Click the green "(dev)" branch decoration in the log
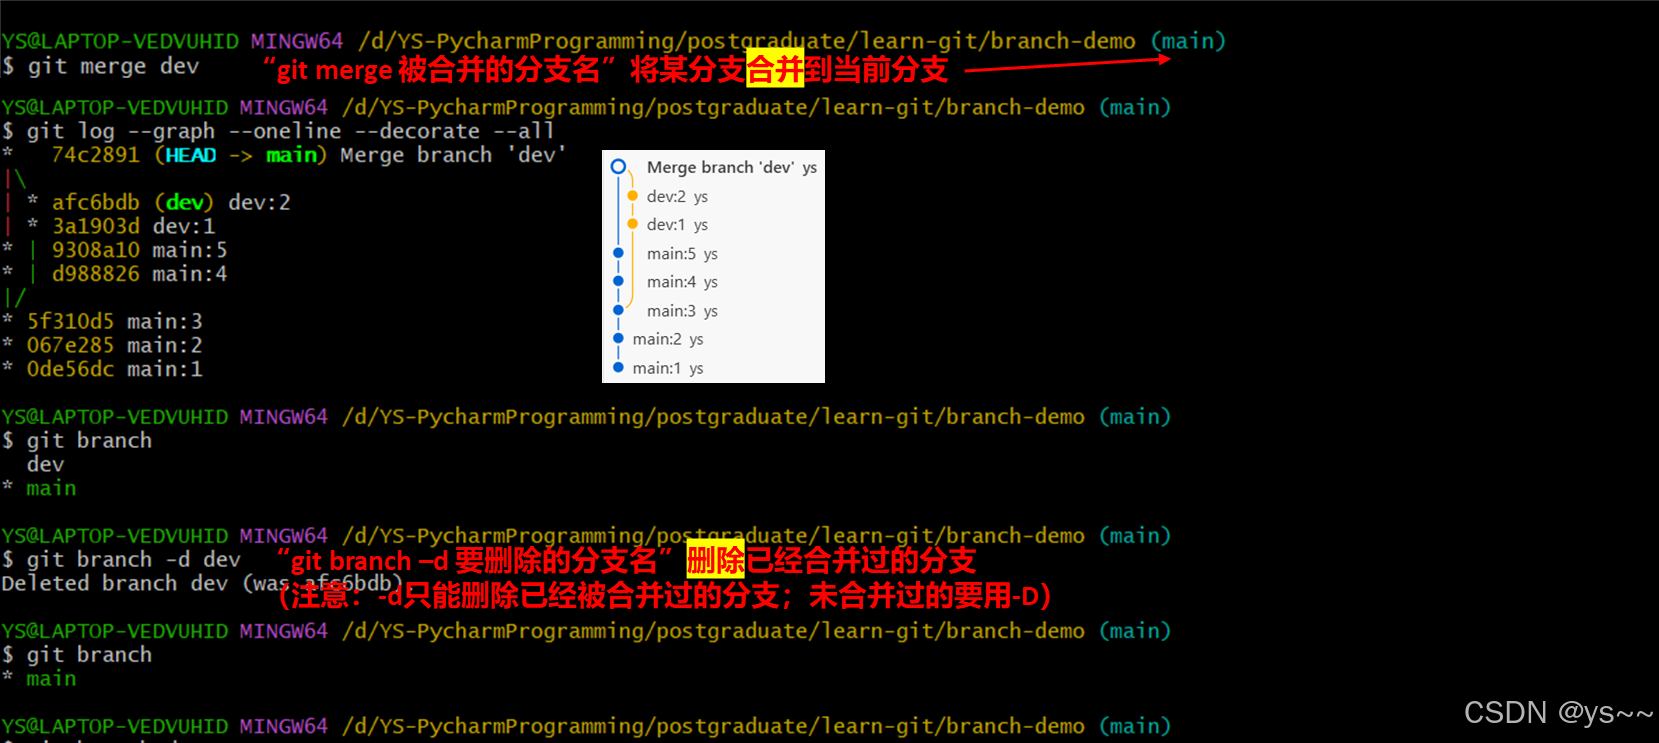The height and width of the screenshot is (743, 1659). point(185,202)
